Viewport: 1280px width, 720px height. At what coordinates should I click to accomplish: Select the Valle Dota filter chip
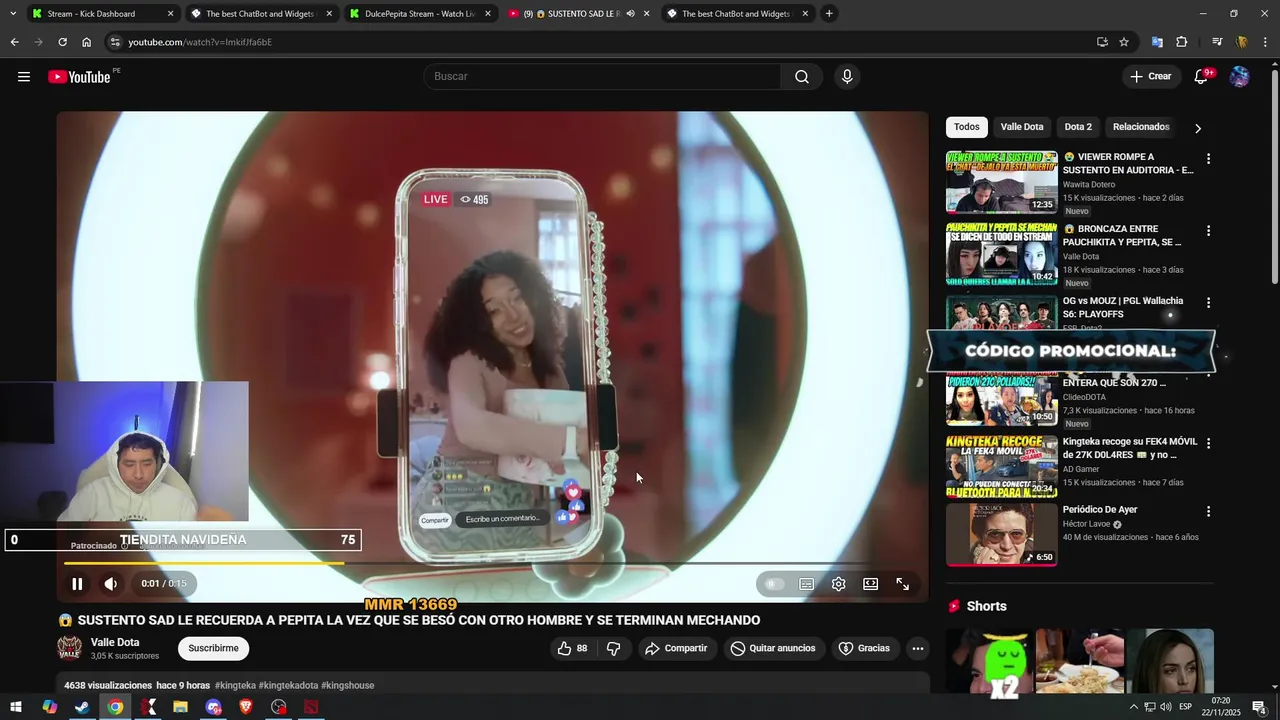[1022, 127]
